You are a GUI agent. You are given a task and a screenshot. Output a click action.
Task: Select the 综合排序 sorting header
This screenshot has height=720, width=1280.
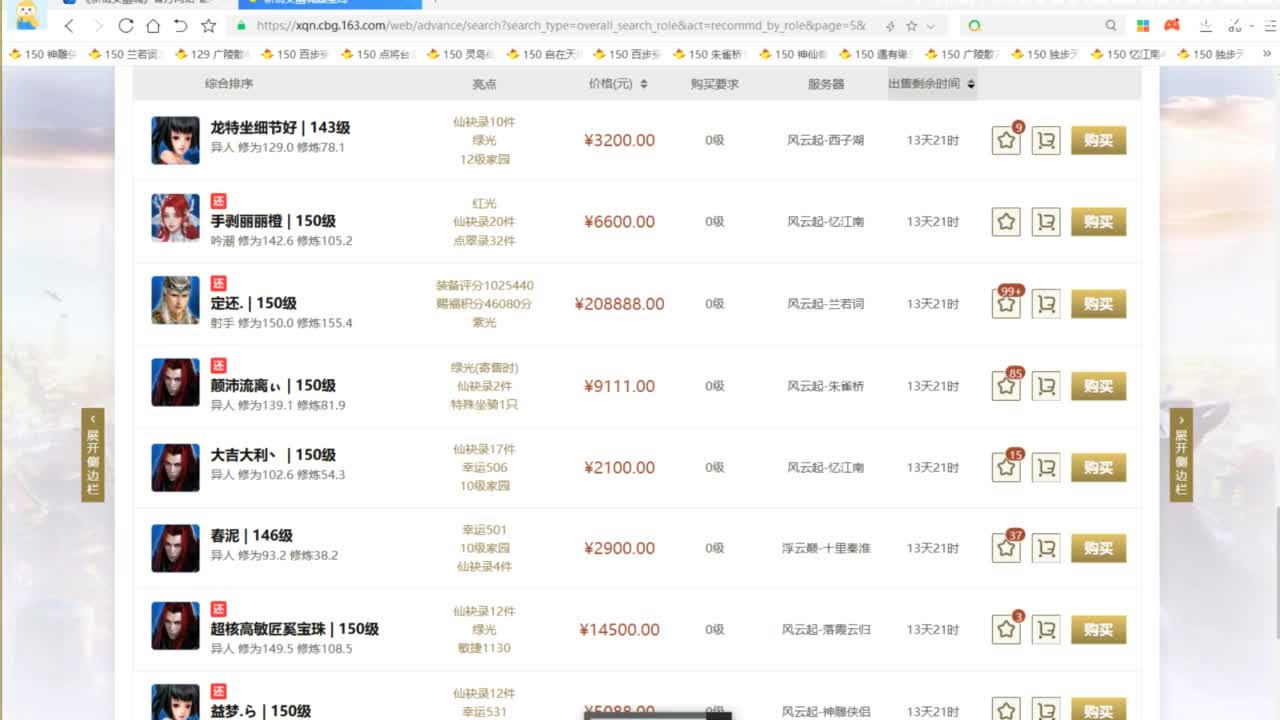point(229,84)
